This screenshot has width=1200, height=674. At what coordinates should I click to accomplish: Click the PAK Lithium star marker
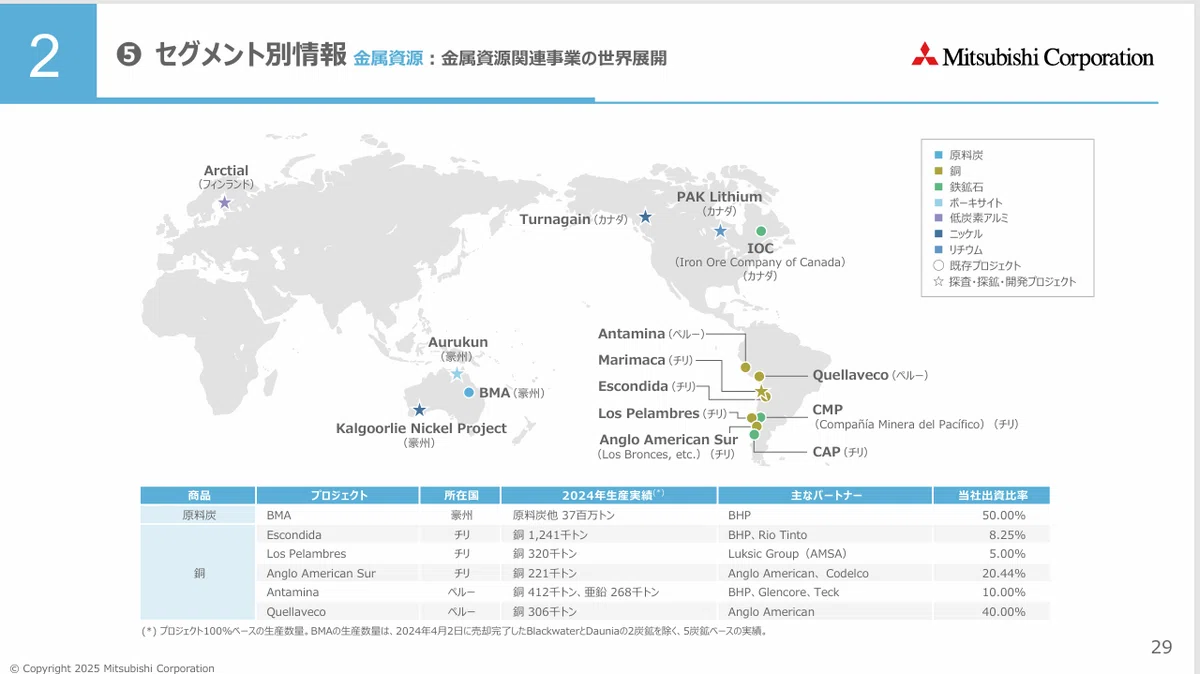[x=720, y=231]
